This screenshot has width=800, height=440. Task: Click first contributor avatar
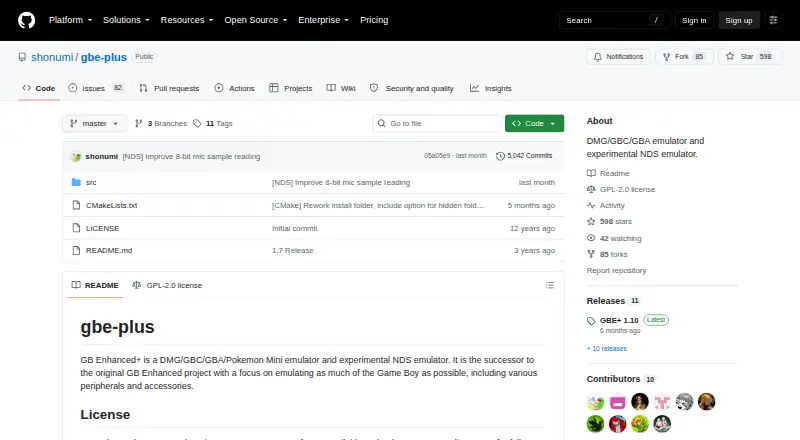595,402
